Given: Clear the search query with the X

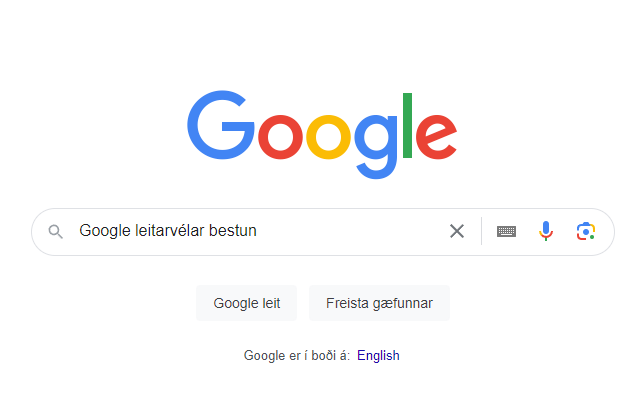Looking at the screenshot, I should (457, 232).
